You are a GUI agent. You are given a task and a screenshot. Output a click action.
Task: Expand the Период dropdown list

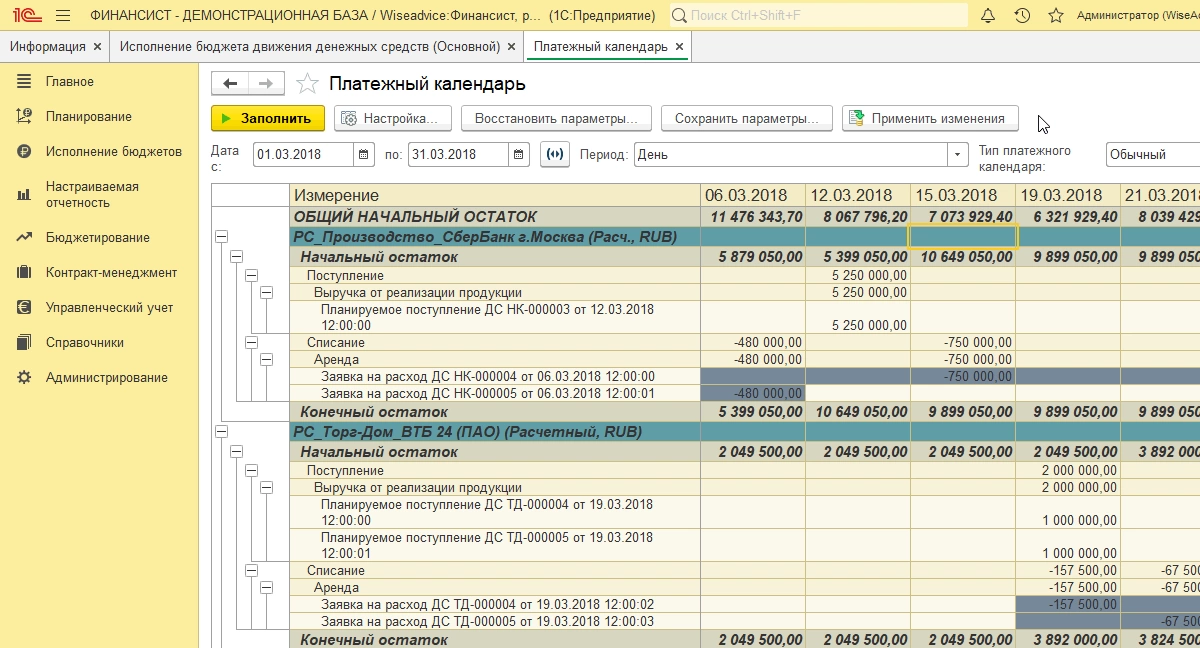pos(959,155)
